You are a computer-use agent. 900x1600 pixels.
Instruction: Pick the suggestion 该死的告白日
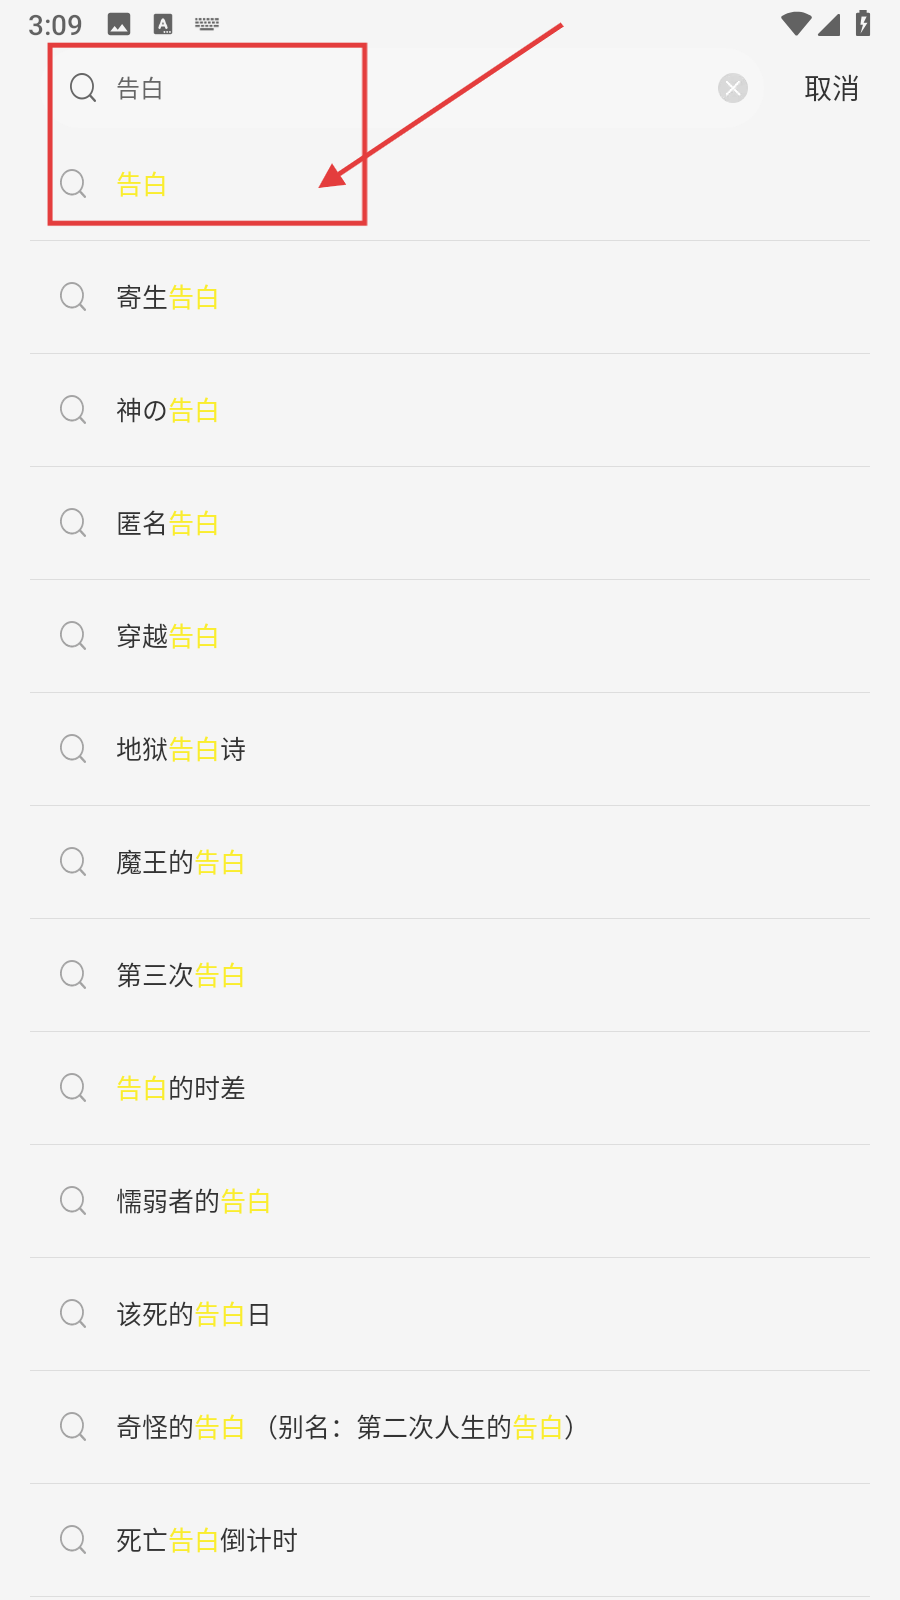194,1314
